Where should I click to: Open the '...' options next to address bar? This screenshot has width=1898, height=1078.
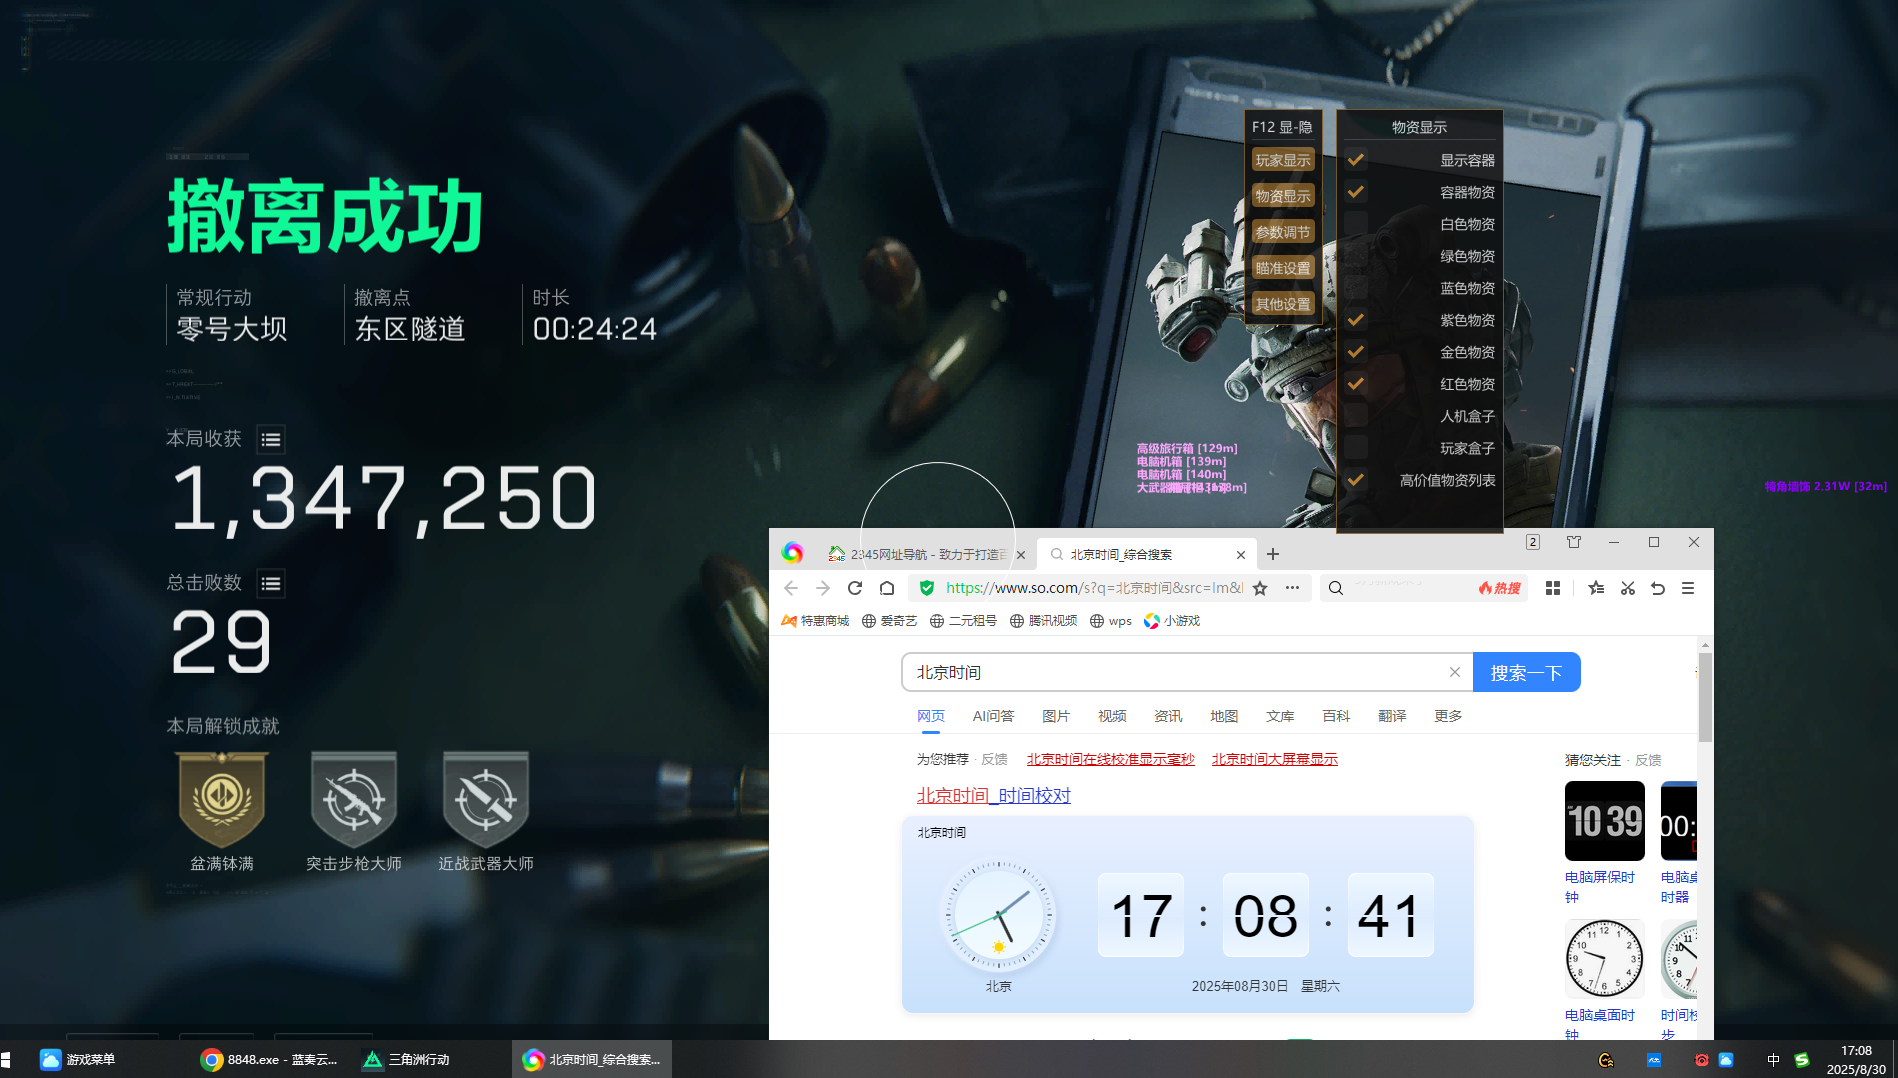[x=1292, y=588]
